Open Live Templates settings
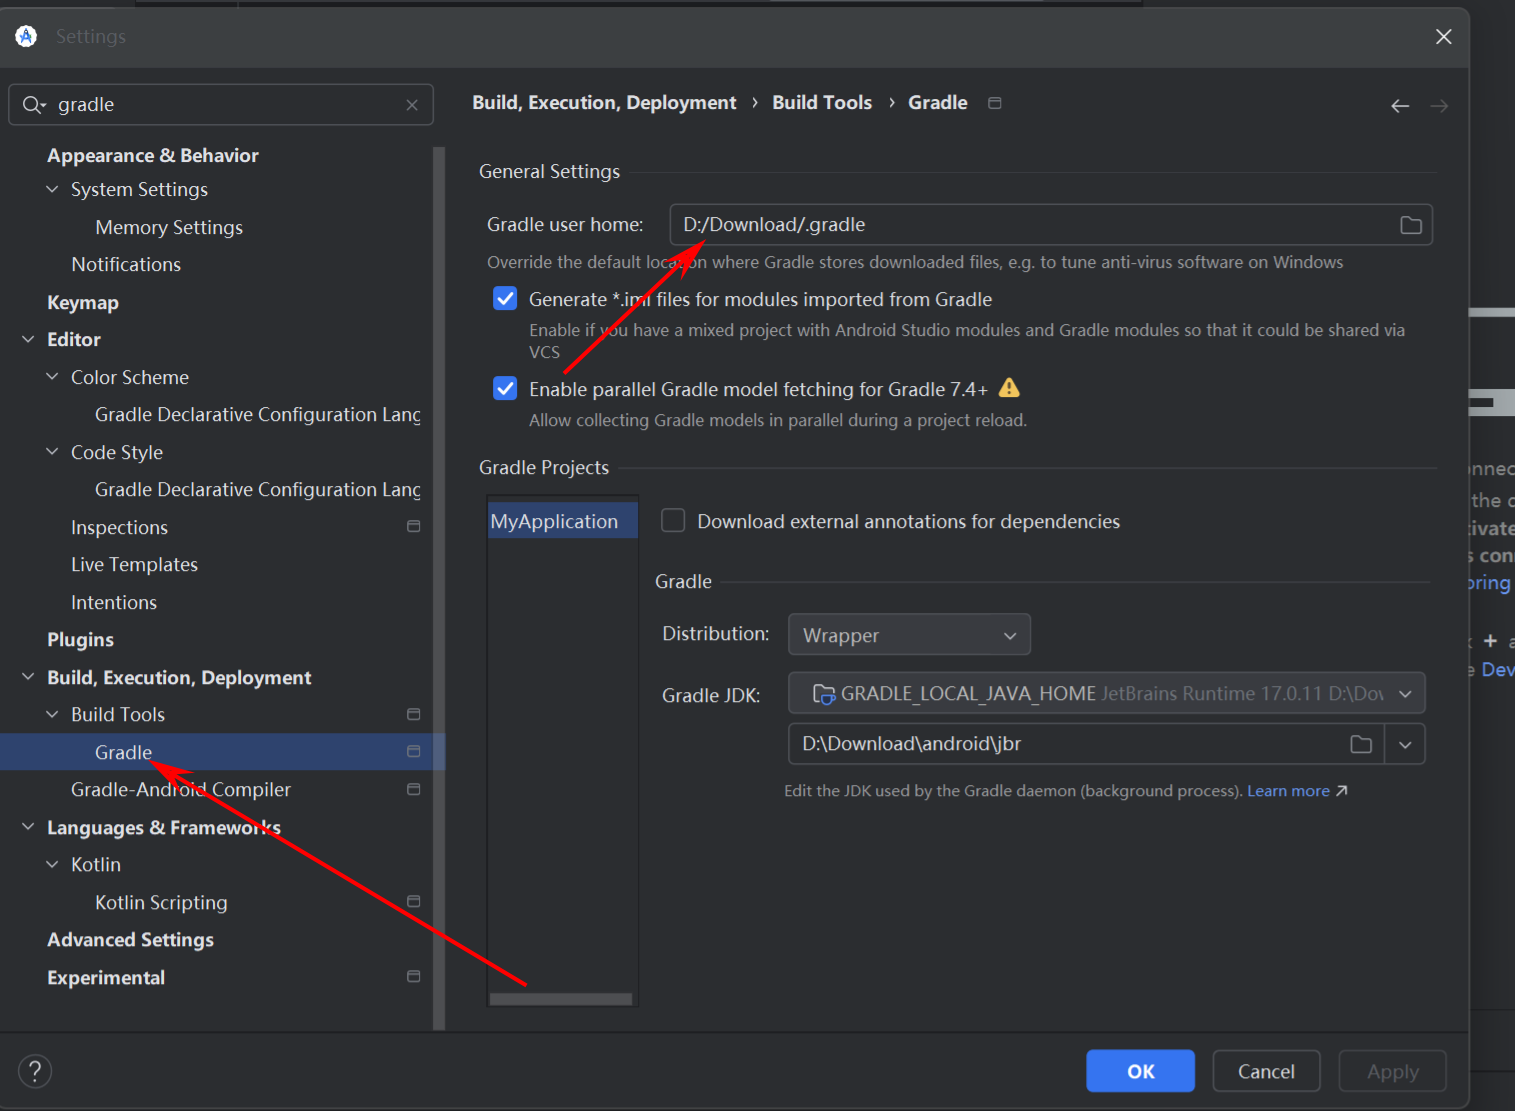The image size is (1515, 1111). [134, 564]
